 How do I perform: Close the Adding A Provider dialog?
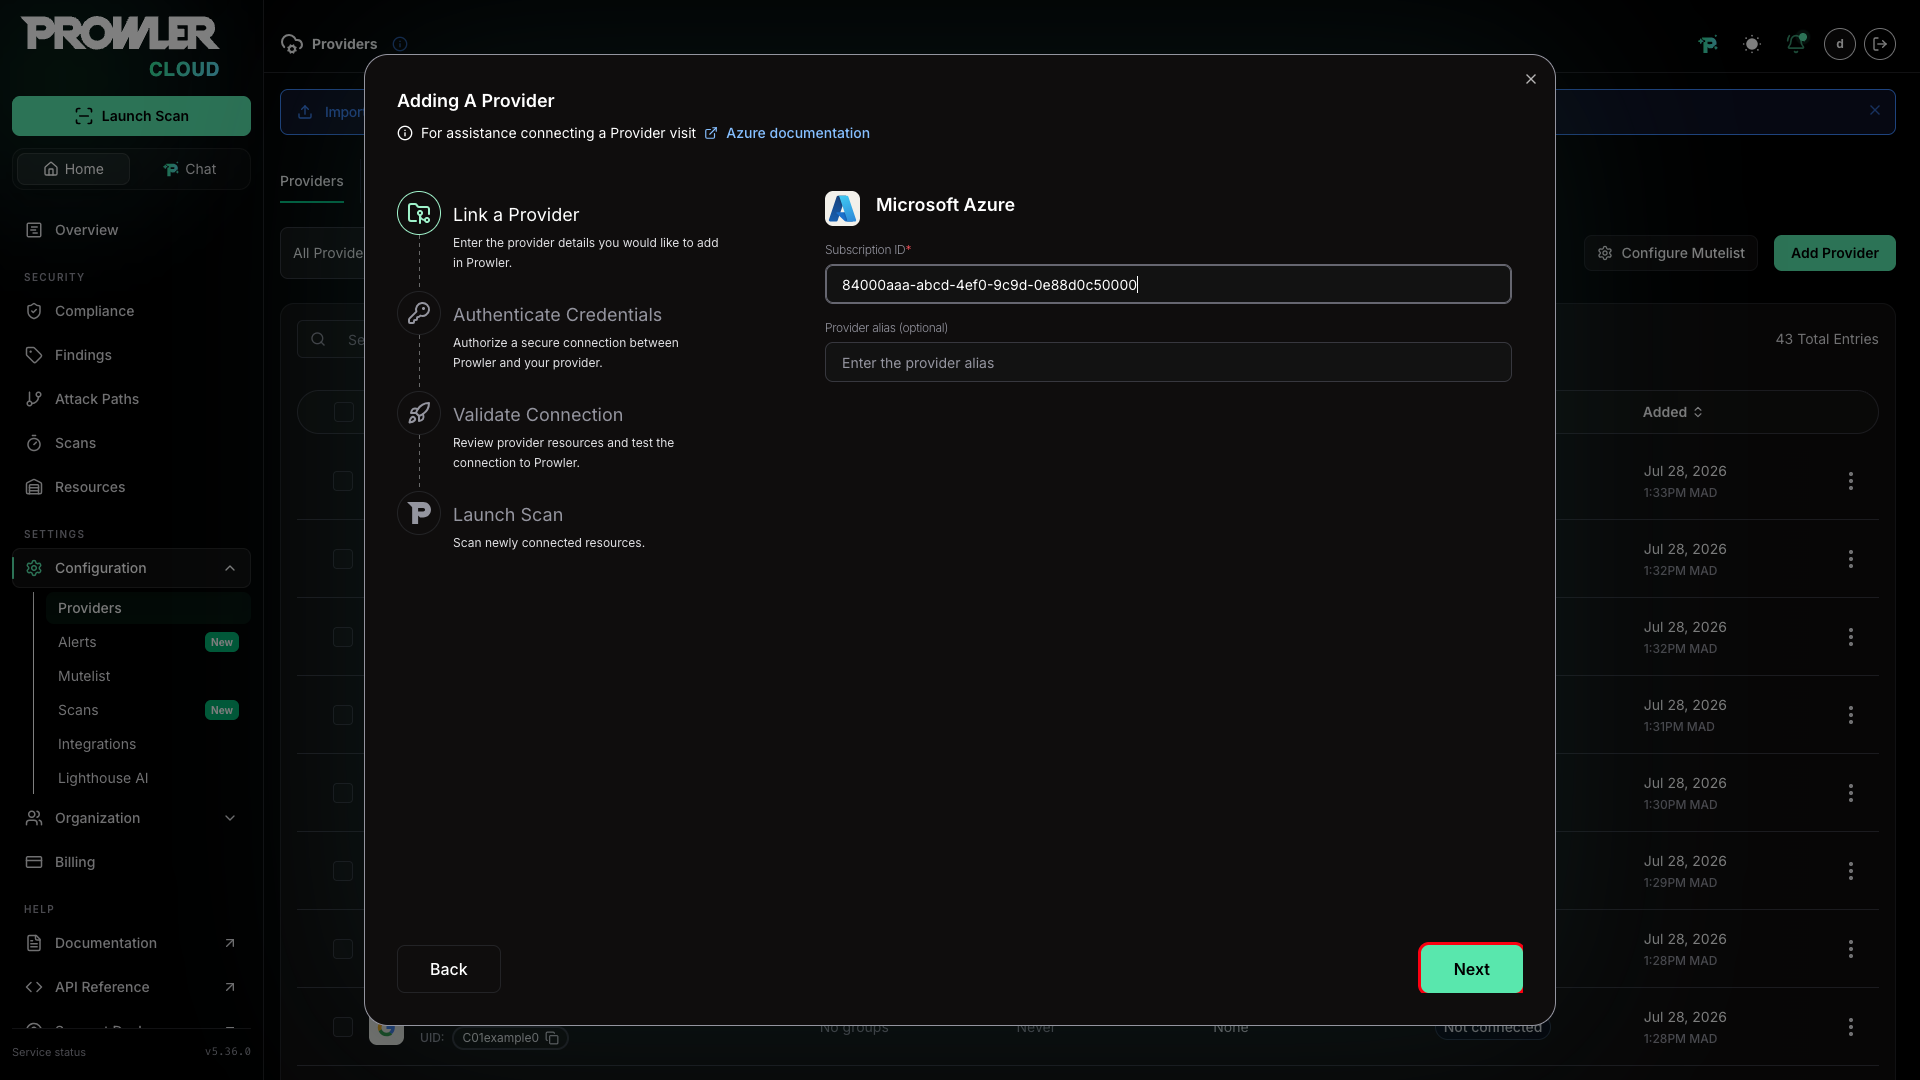[1530, 79]
